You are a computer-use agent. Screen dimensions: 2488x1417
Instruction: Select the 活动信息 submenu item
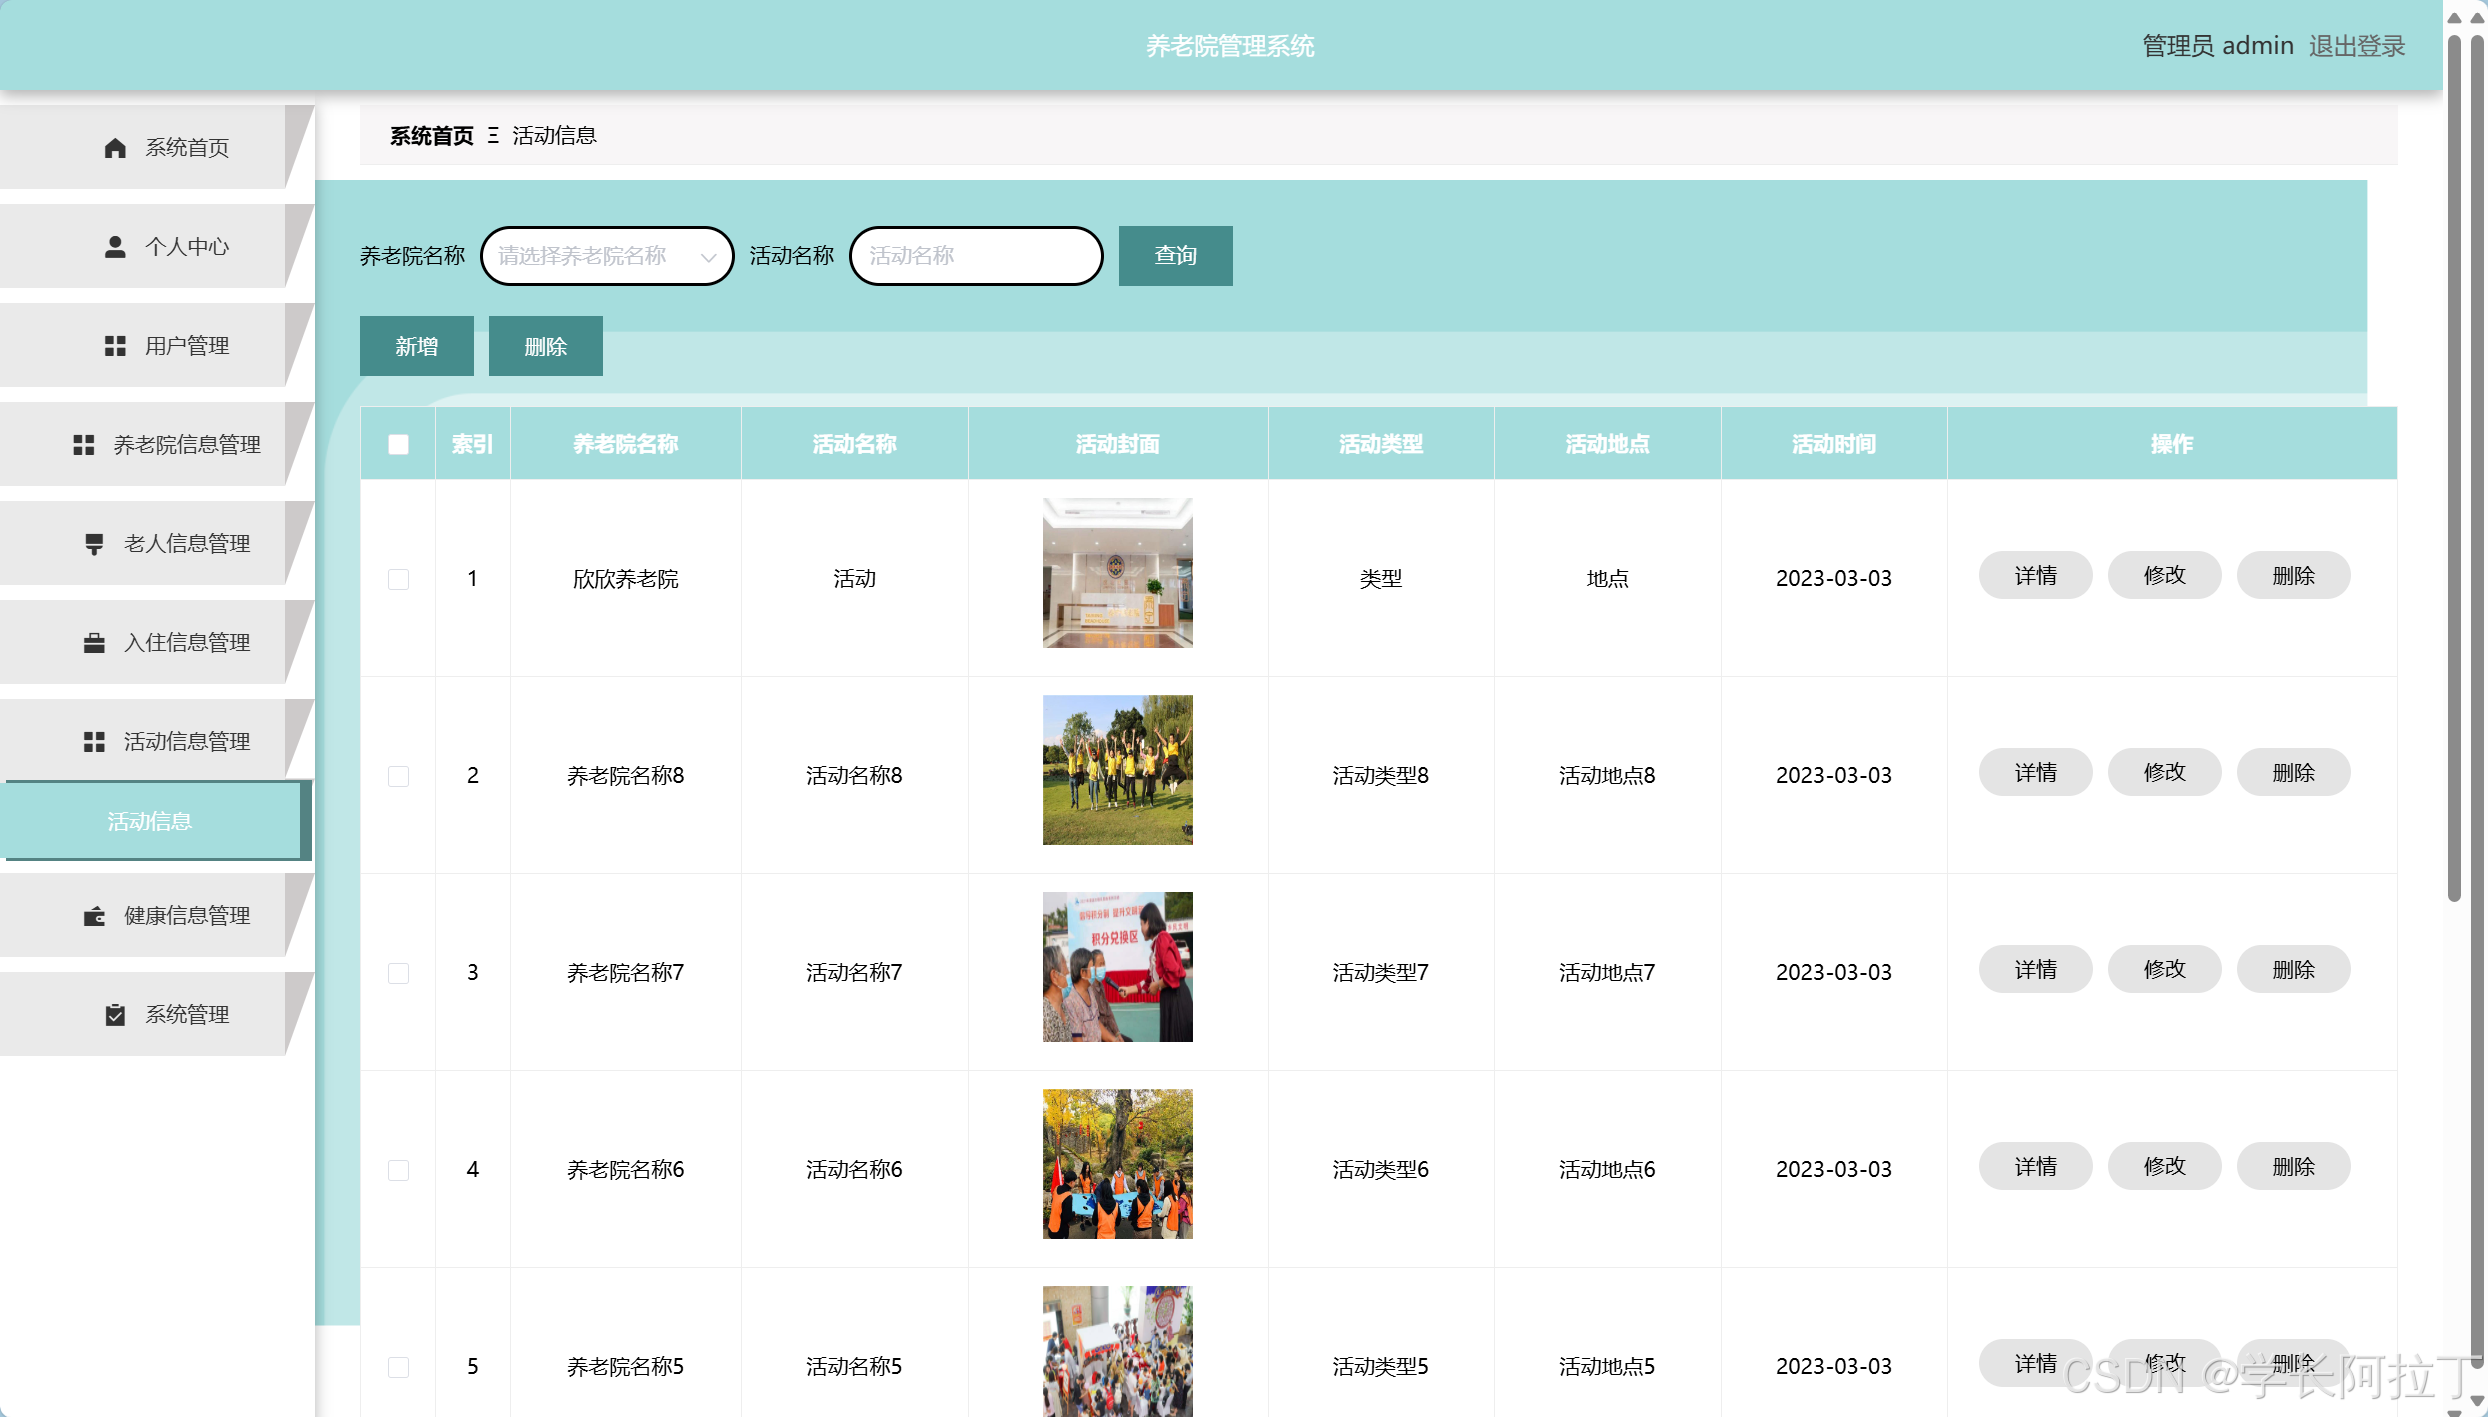coord(150,821)
